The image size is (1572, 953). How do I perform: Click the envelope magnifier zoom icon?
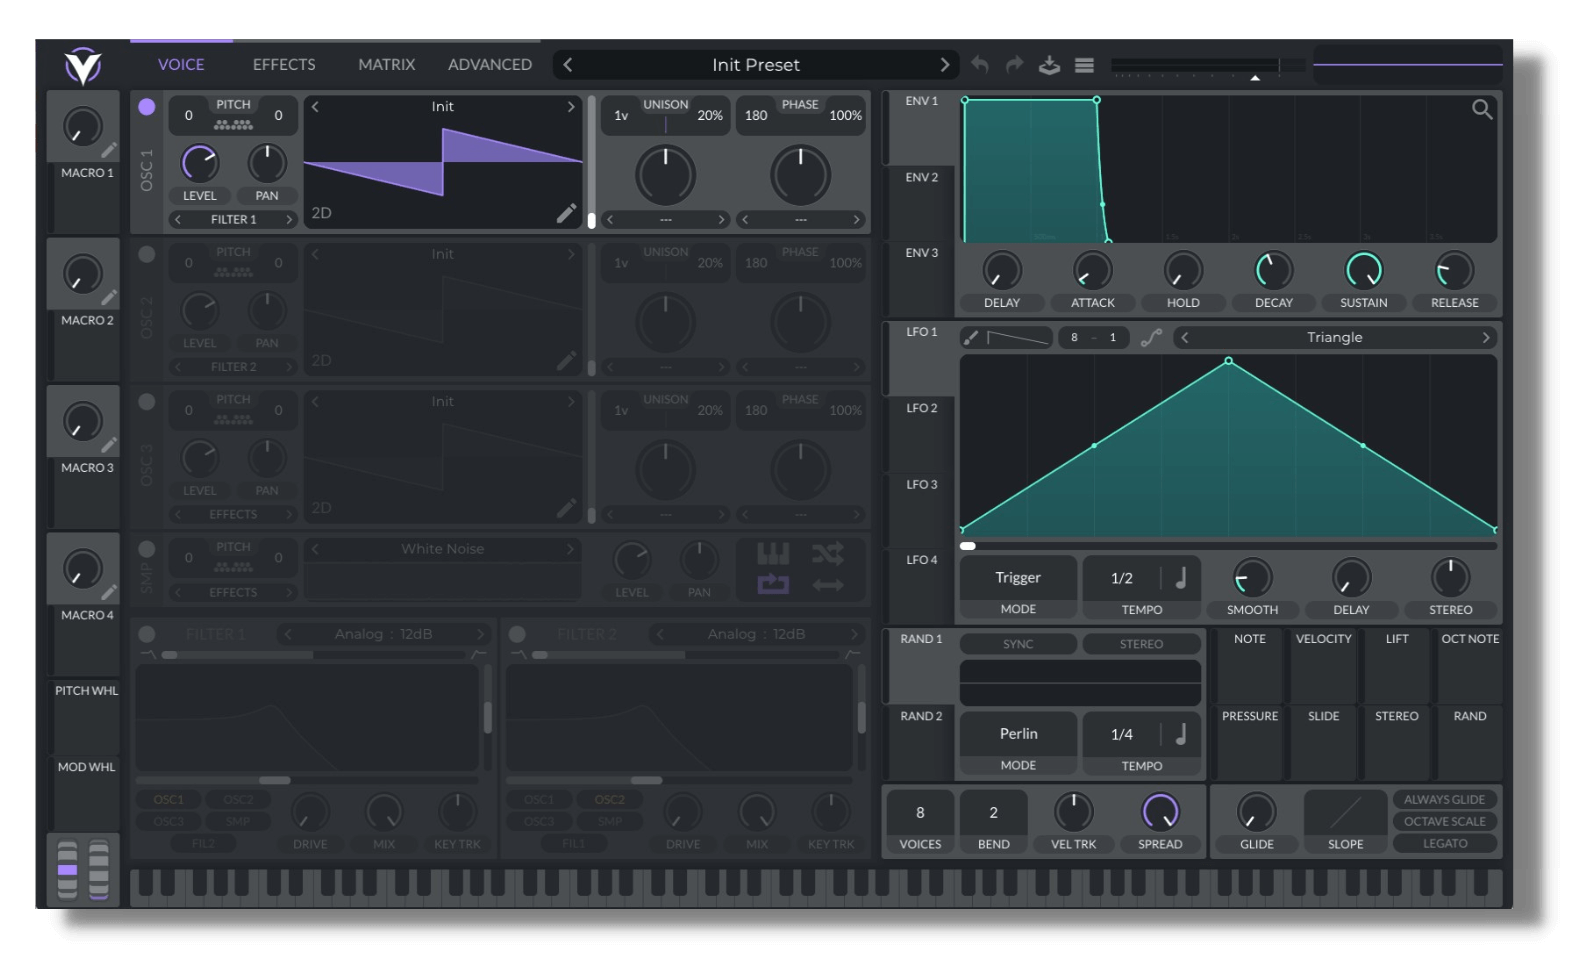point(1482,109)
